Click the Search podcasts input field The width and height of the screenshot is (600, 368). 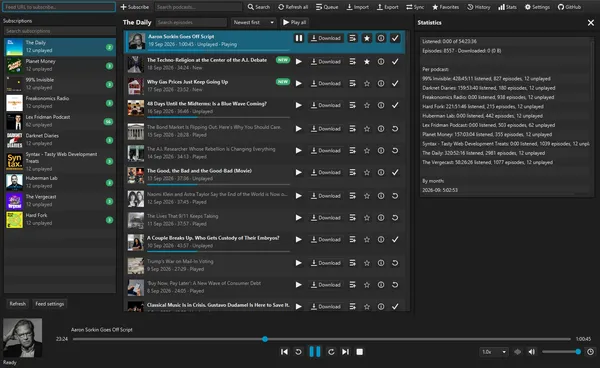click(x=198, y=7)
